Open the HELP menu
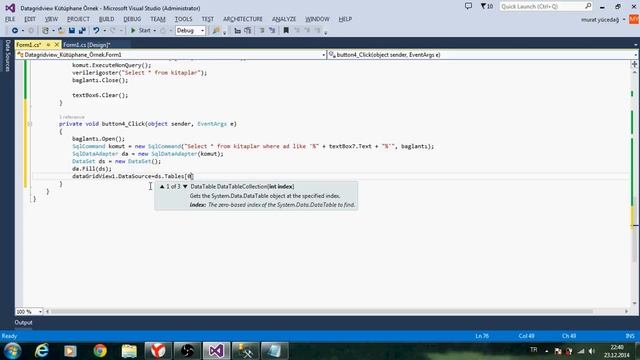The image size is (640, 360). 345,19
